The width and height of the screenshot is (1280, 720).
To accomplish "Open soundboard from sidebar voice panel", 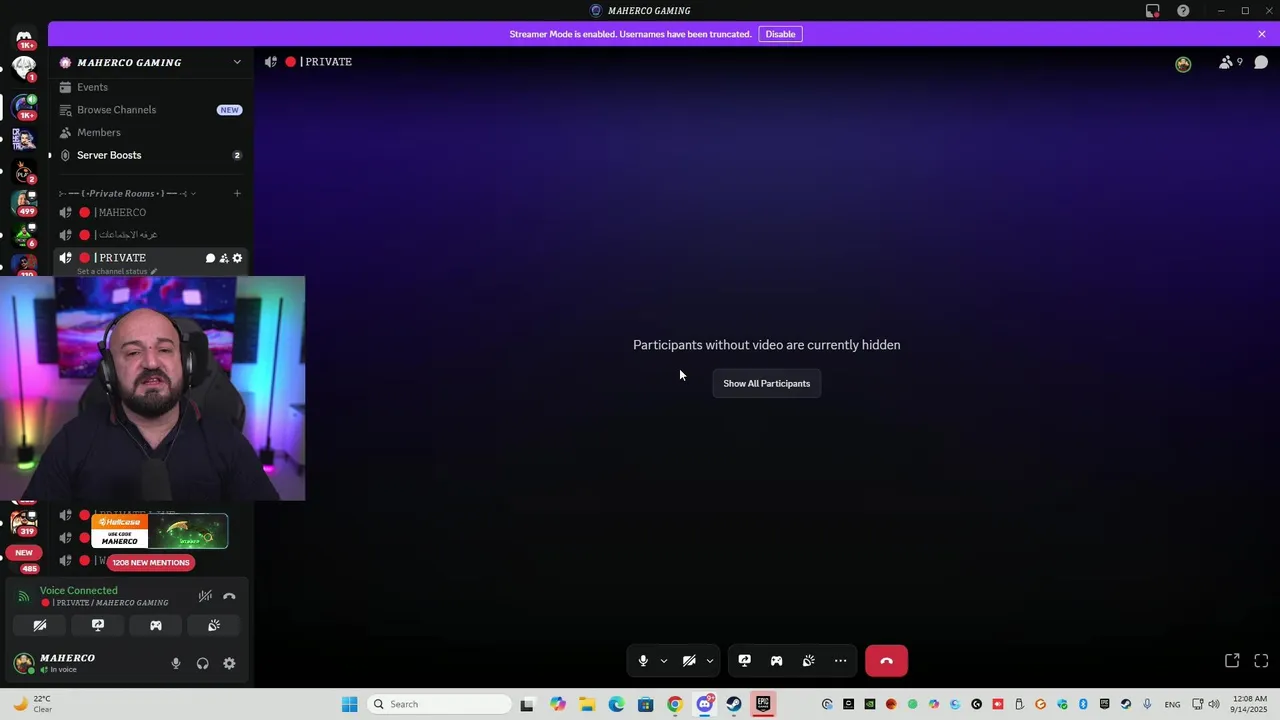I will point(214,625).
